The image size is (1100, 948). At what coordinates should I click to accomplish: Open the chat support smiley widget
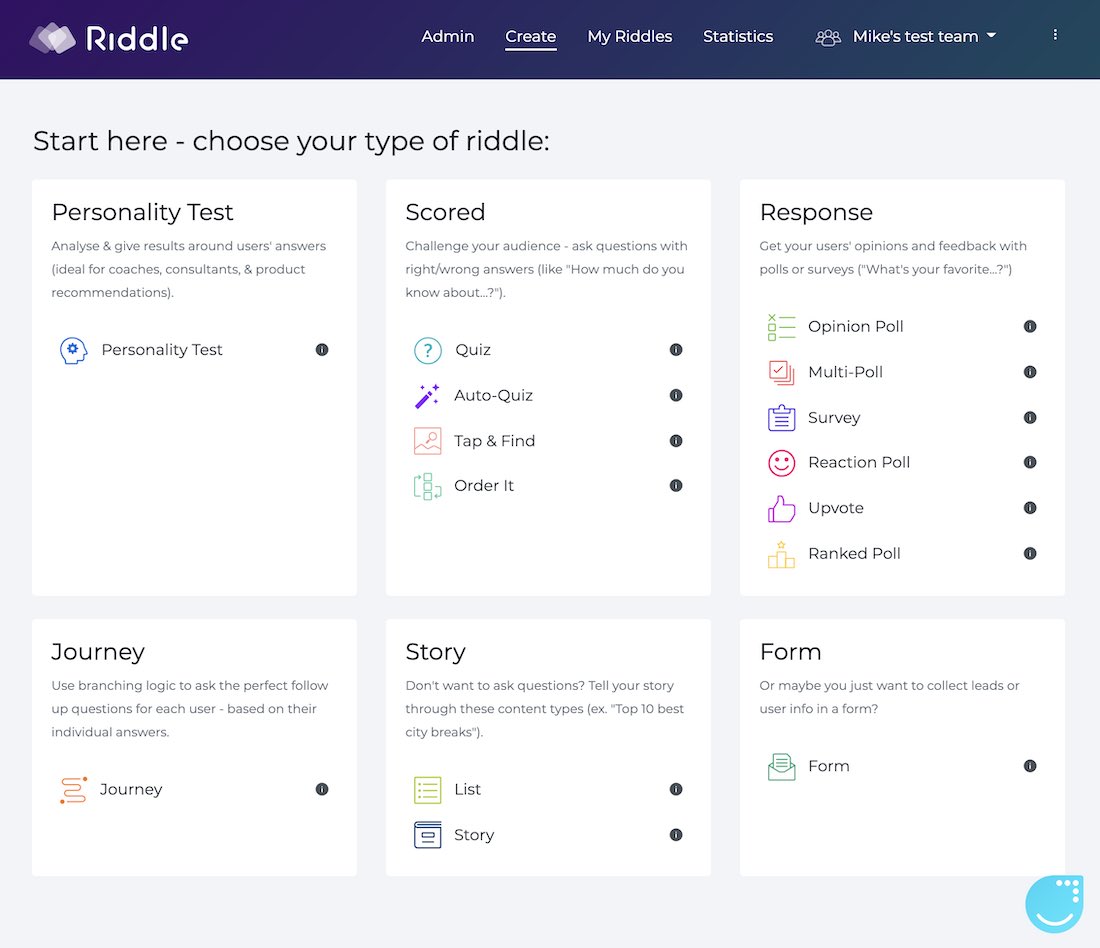point(1054,904)
